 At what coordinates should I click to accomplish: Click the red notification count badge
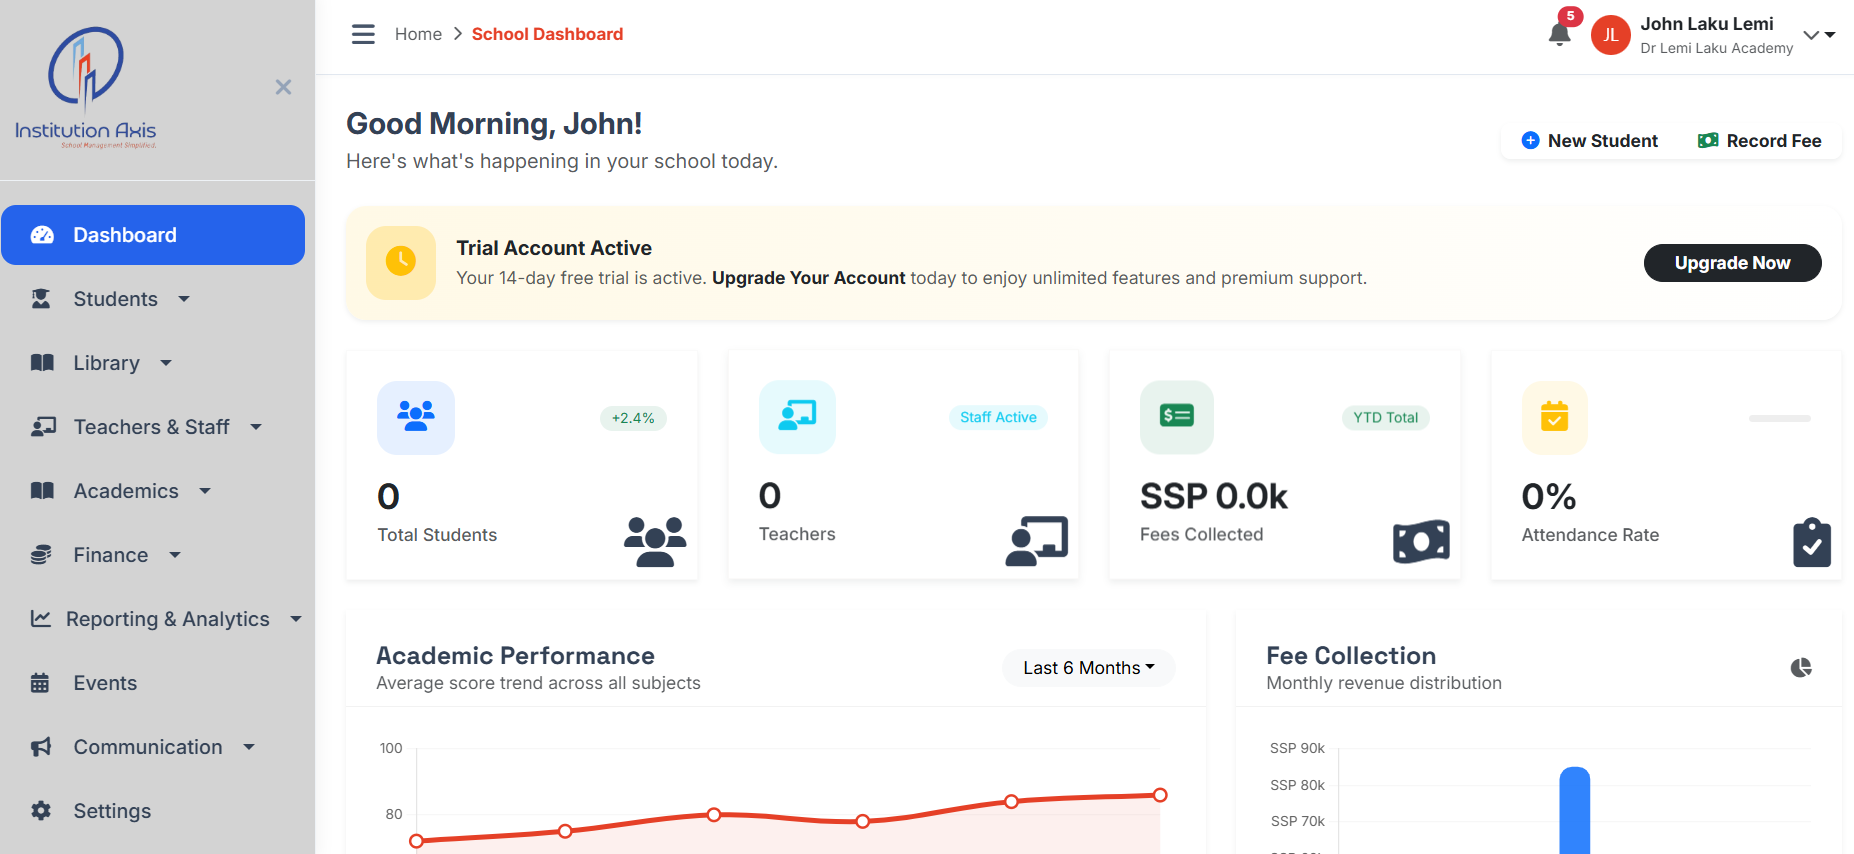pos(1570,16)
